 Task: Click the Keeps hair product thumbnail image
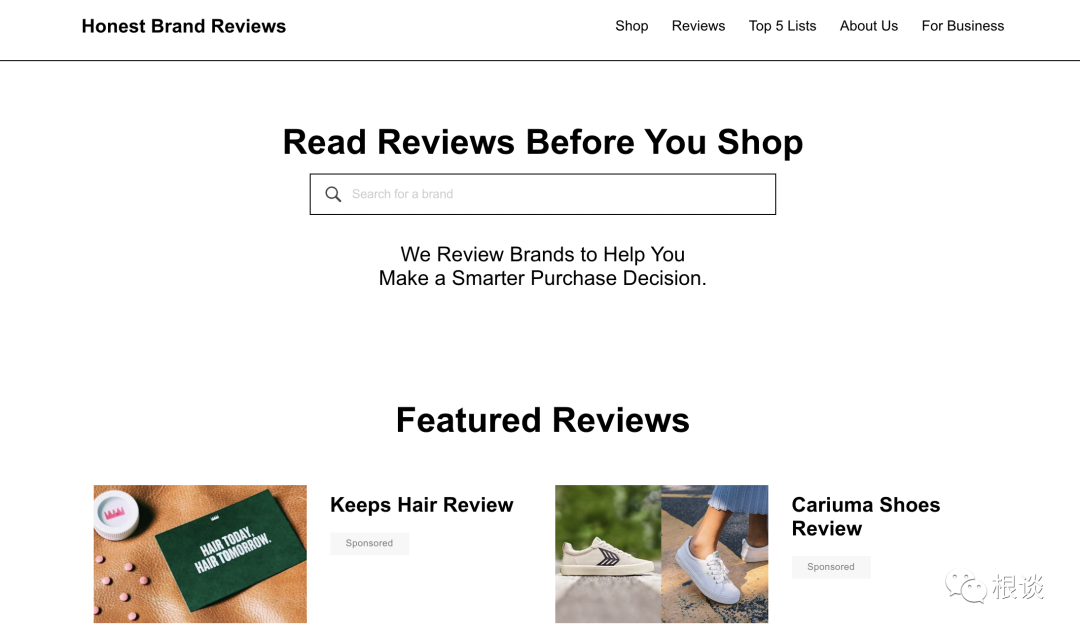[200, 554]
